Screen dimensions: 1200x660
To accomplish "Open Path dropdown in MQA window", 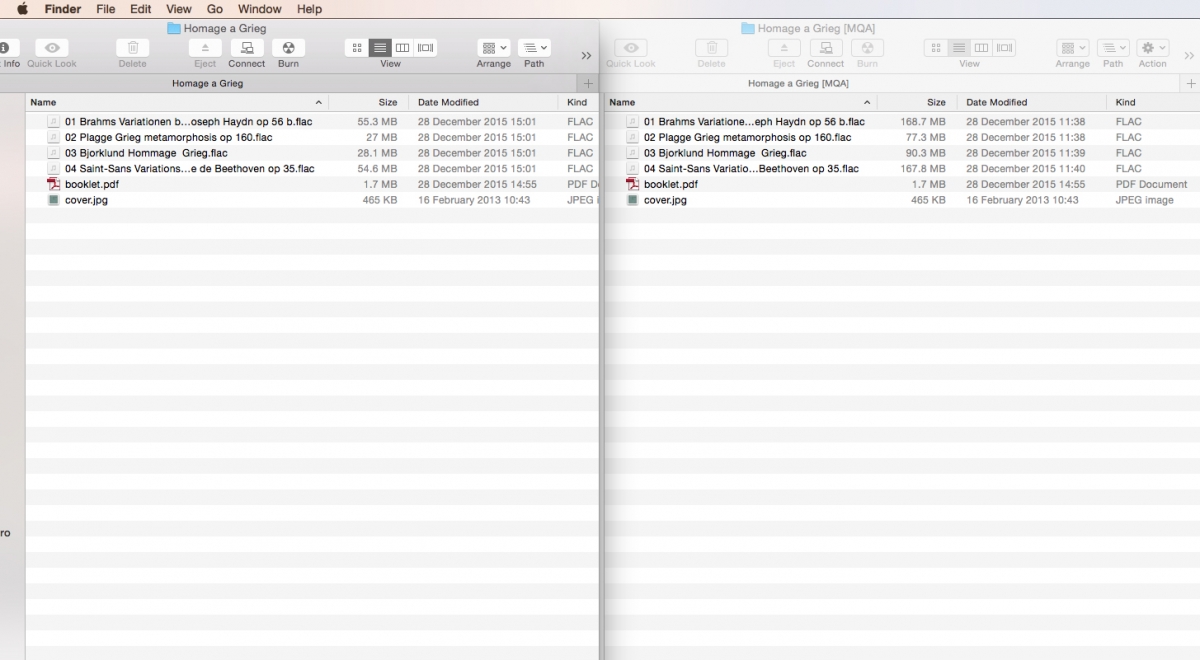I will [1113, 48].
